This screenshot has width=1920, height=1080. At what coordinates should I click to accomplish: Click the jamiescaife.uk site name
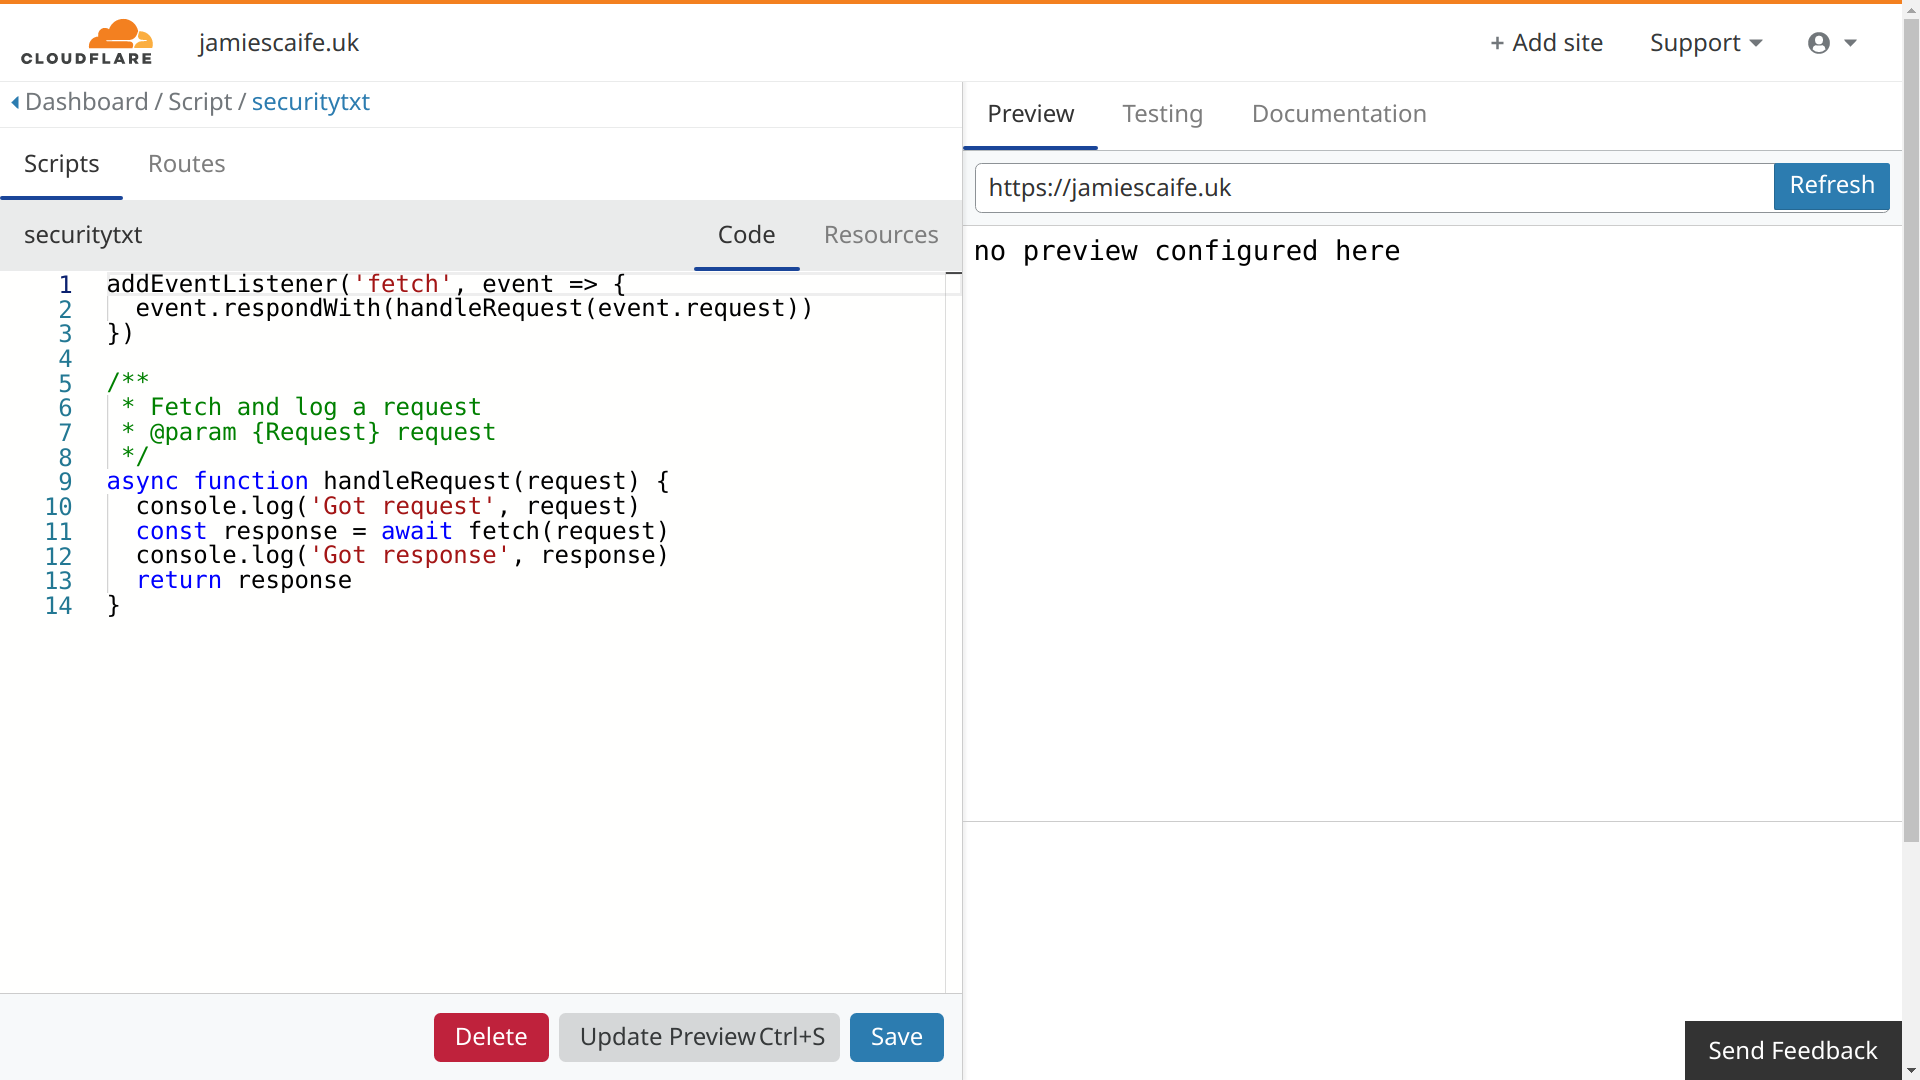(279, 42)
